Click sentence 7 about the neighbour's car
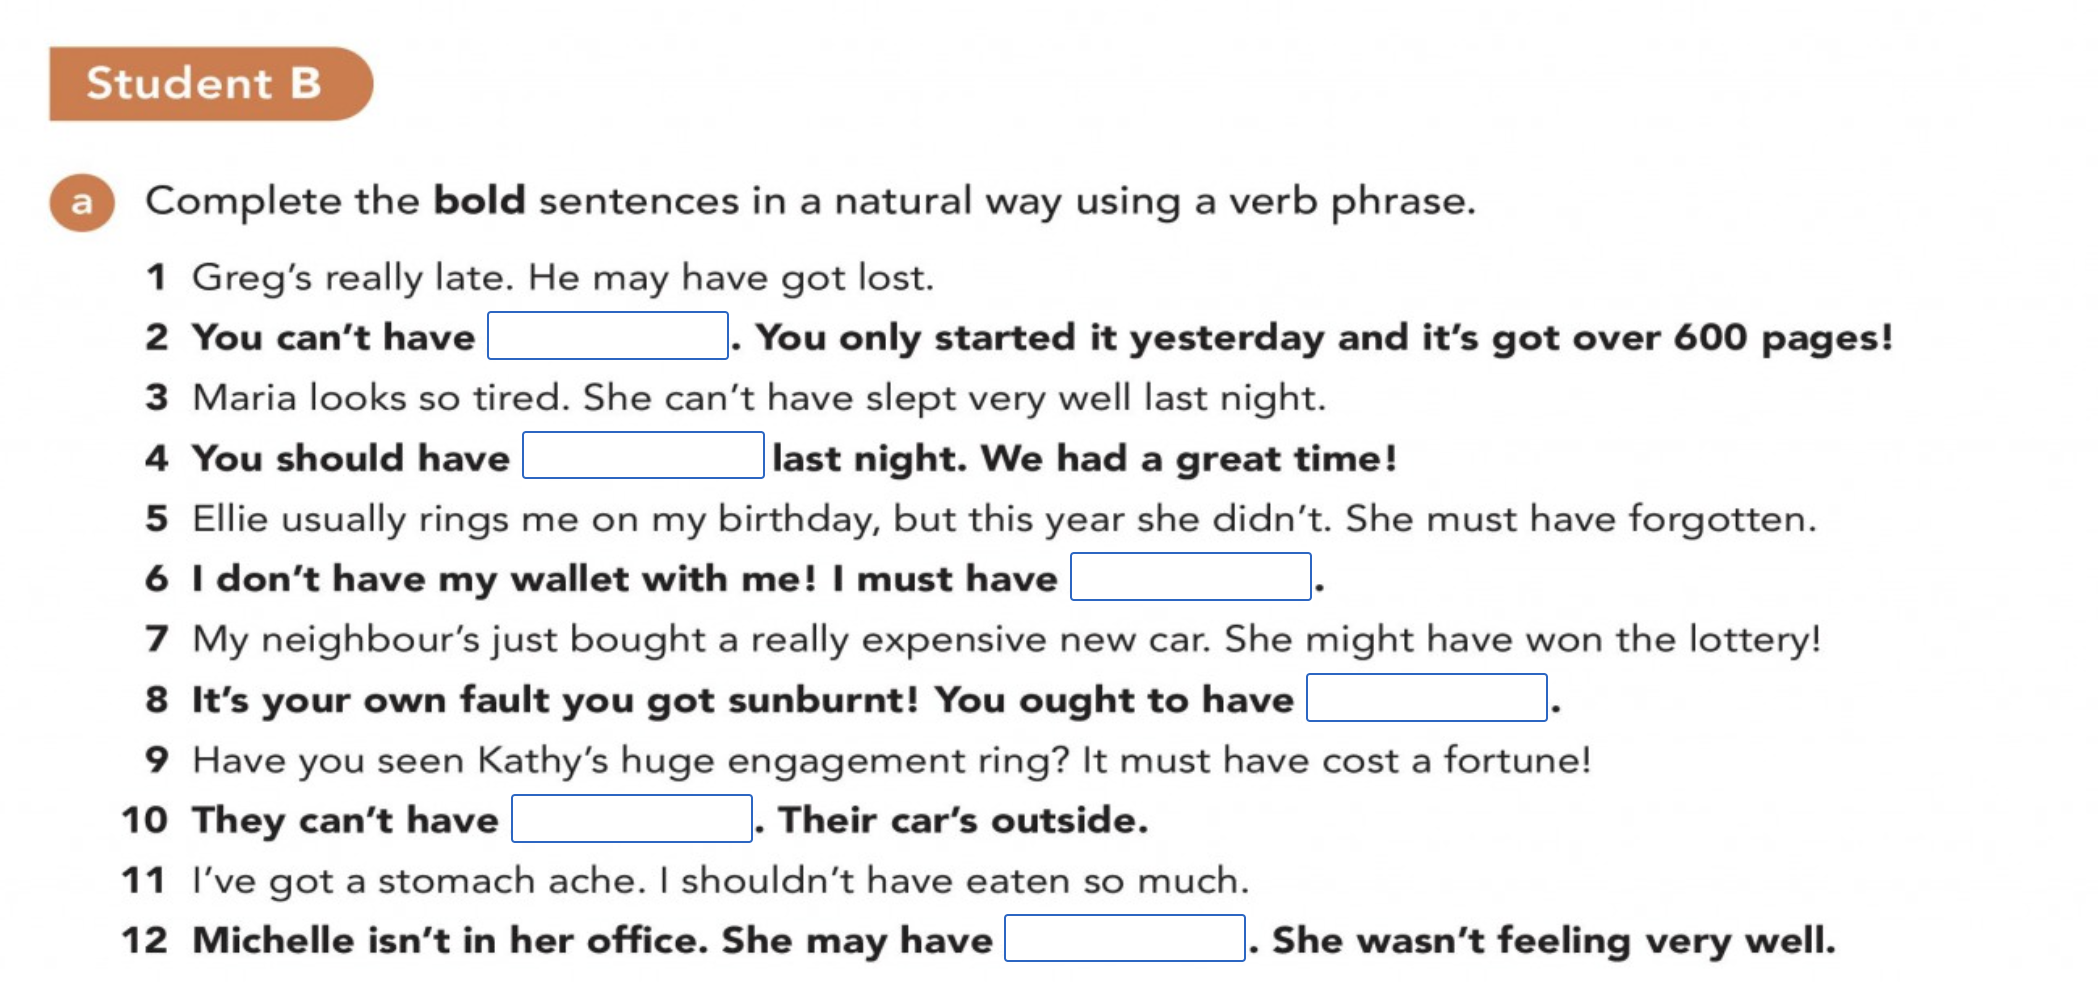The height and width of the screenshot is (982, 2098). pyautogui.click(x=1006, y=639)
